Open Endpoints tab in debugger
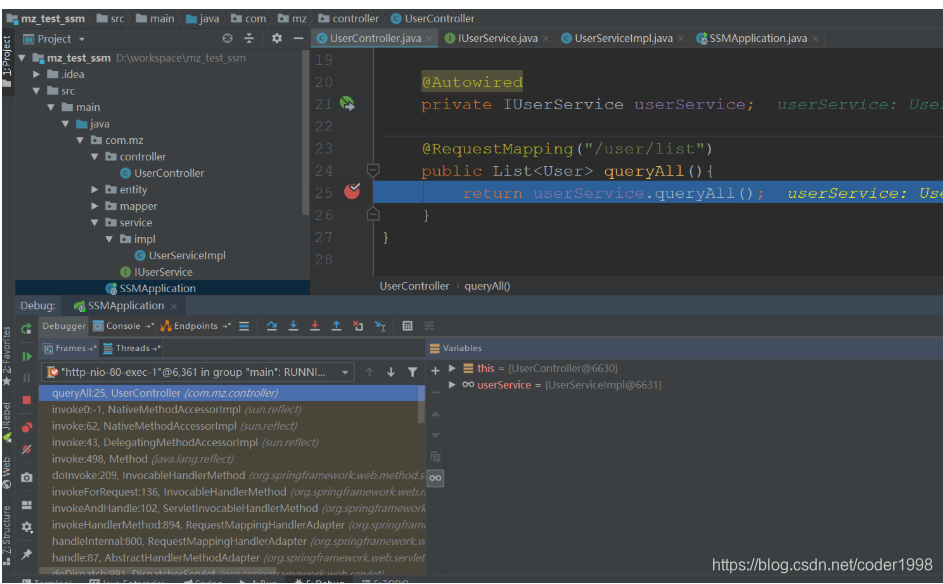The image size is (943, 584). coord(195,326)
